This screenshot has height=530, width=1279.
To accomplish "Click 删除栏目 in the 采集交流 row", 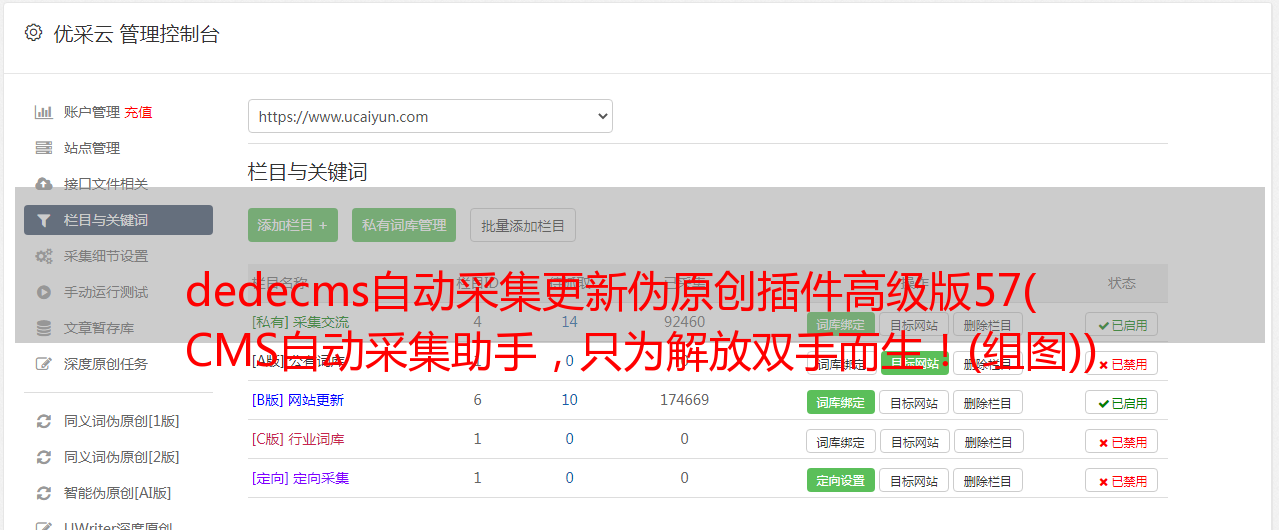I will click(x=987, y=324).
